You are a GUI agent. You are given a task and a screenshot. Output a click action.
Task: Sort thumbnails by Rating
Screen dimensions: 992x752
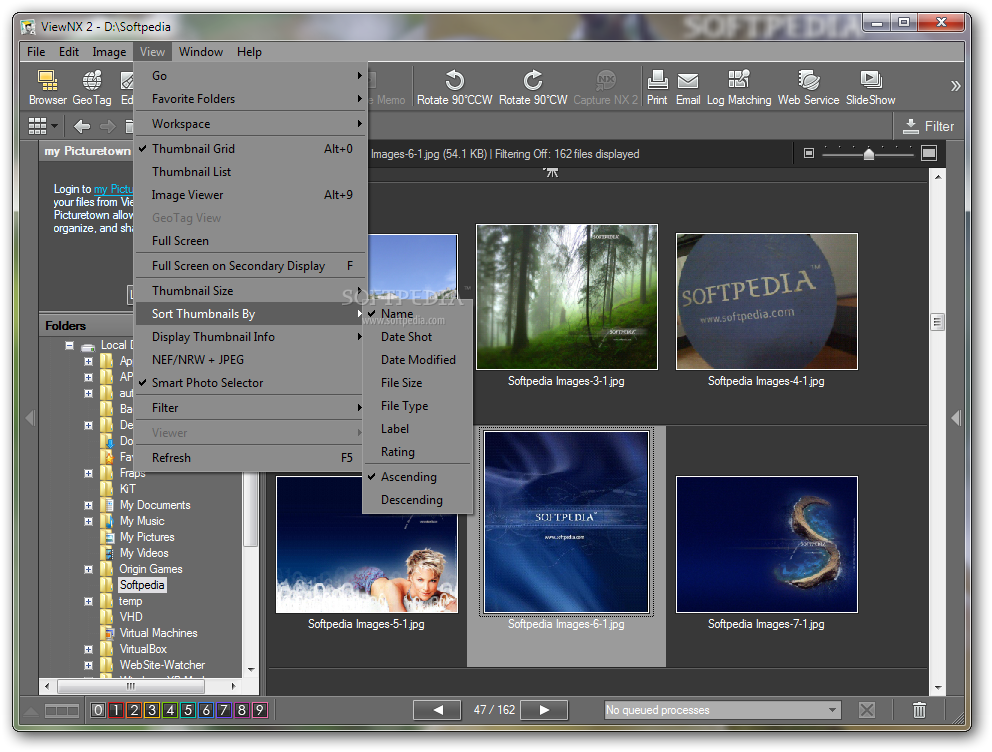tap(418, 452)
